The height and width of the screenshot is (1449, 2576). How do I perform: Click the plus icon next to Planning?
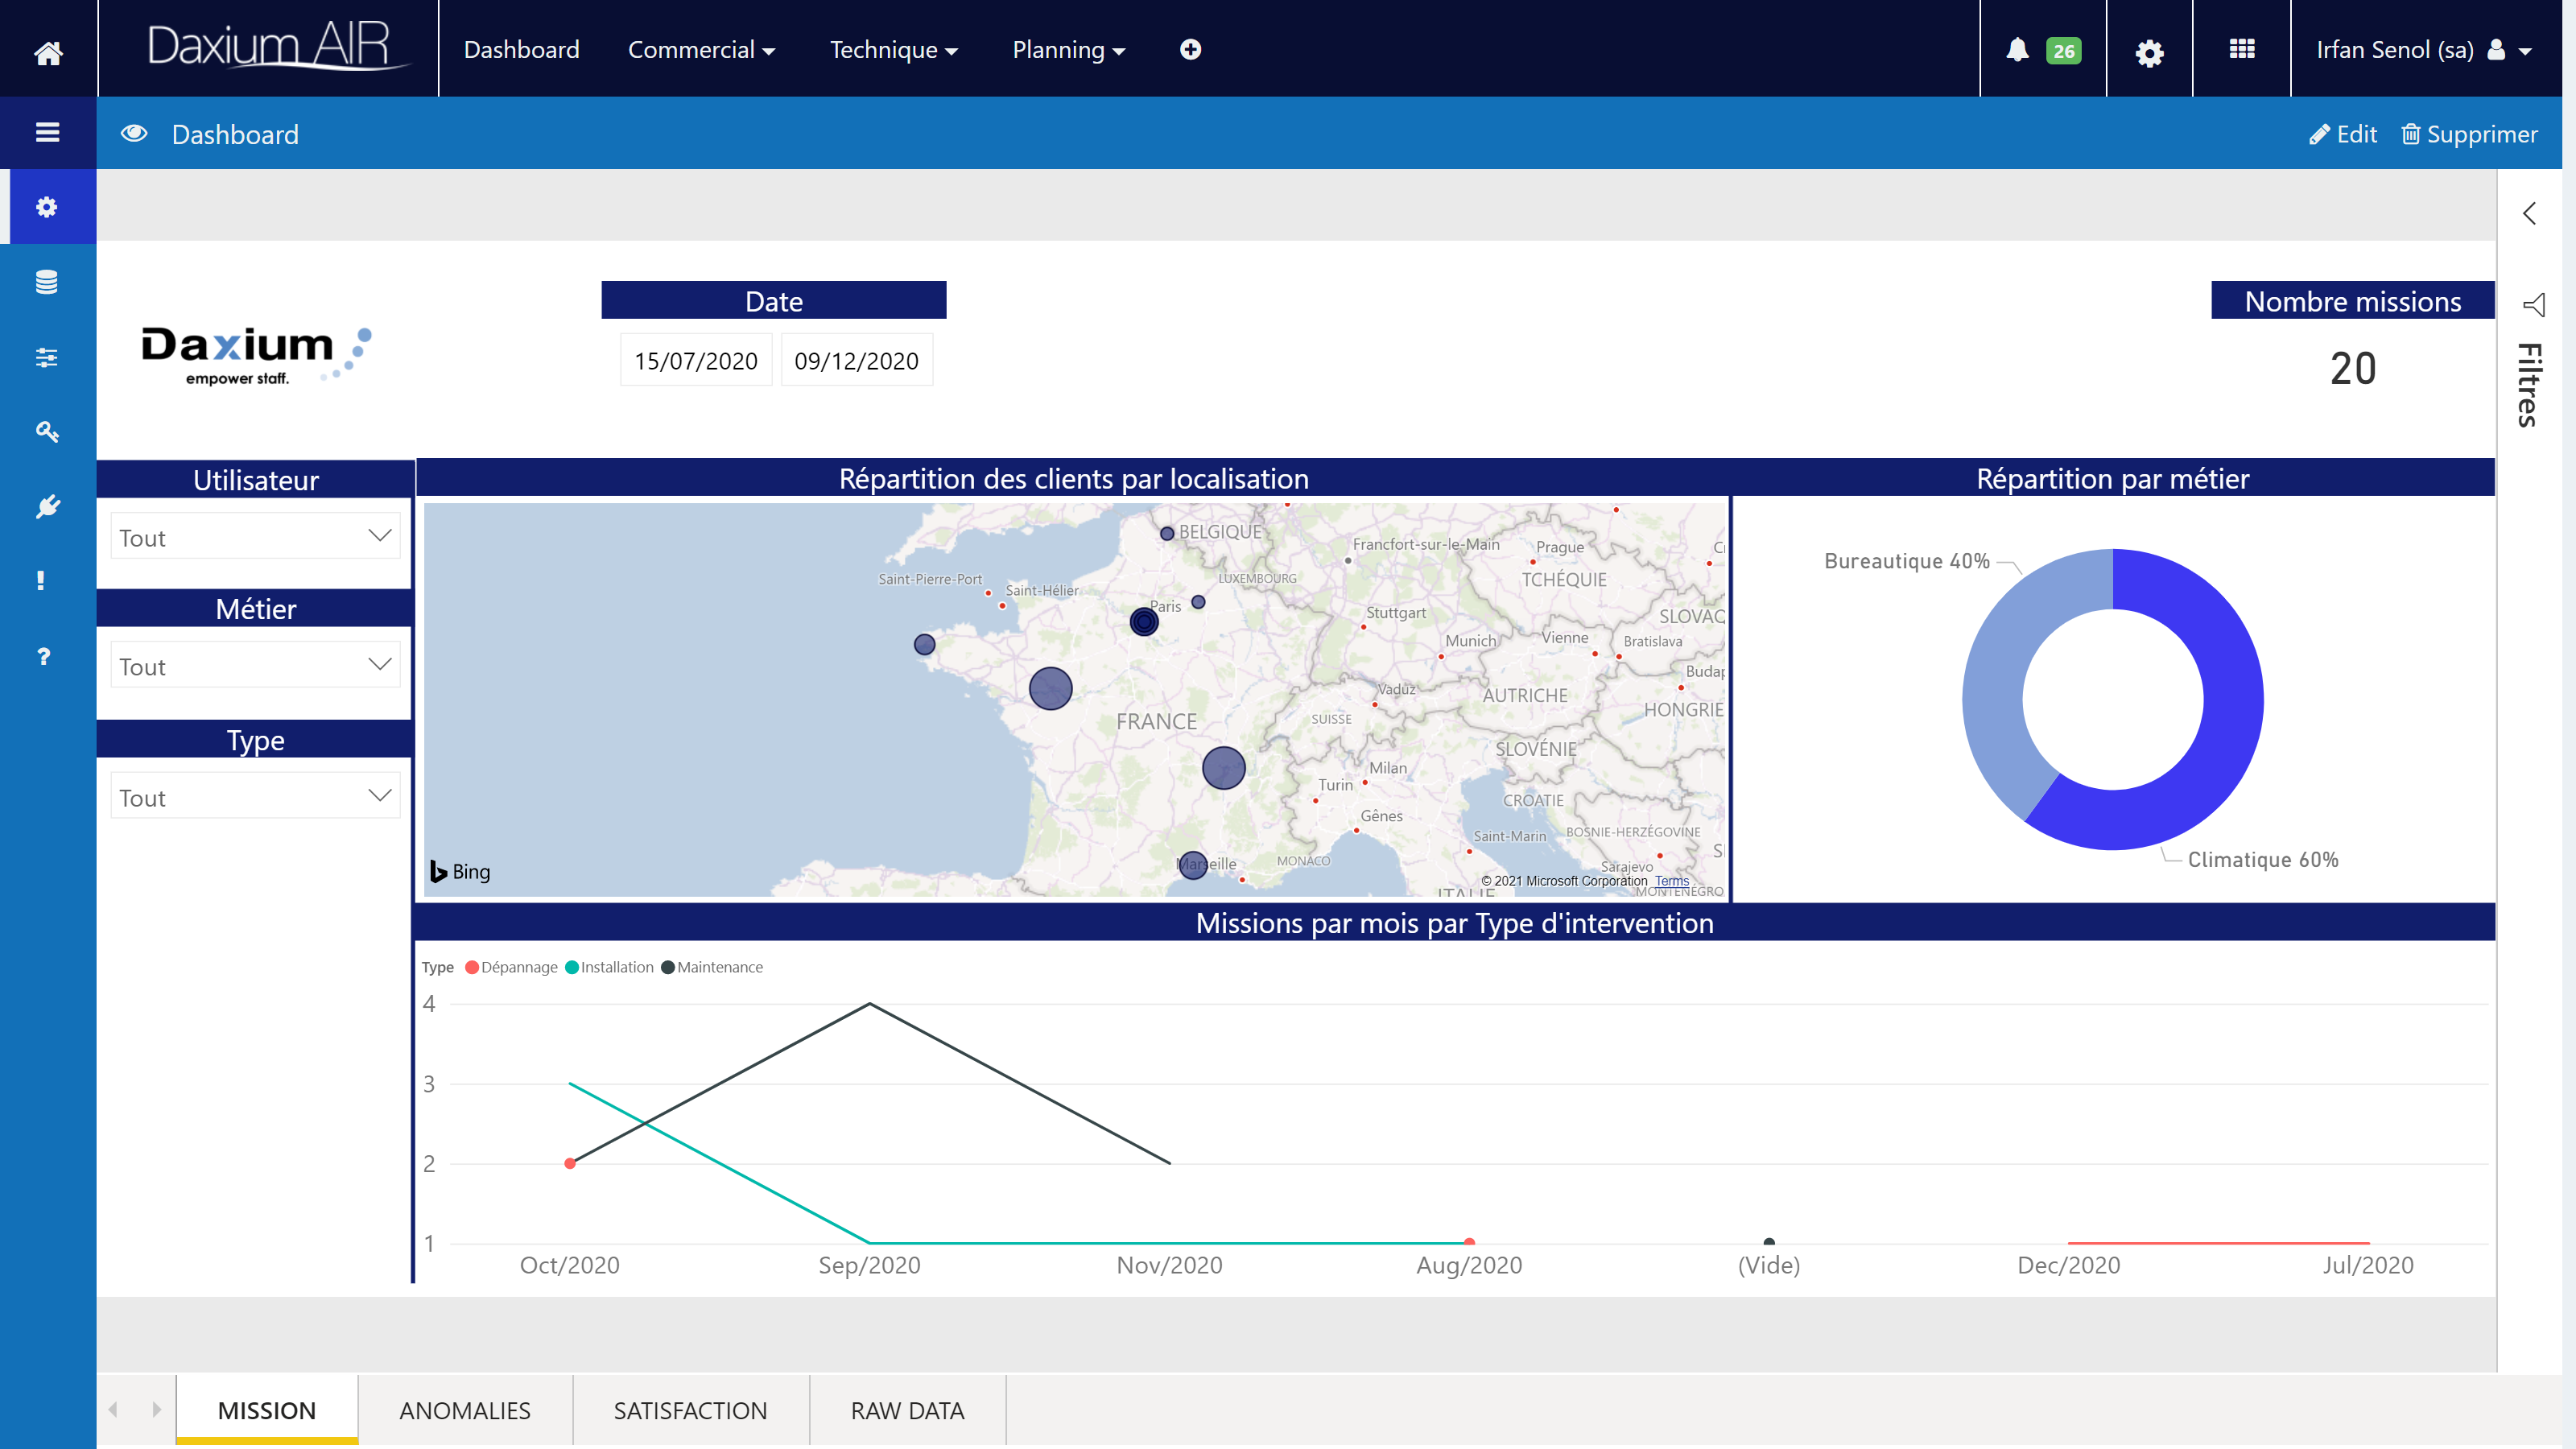tap(1190, 50)
